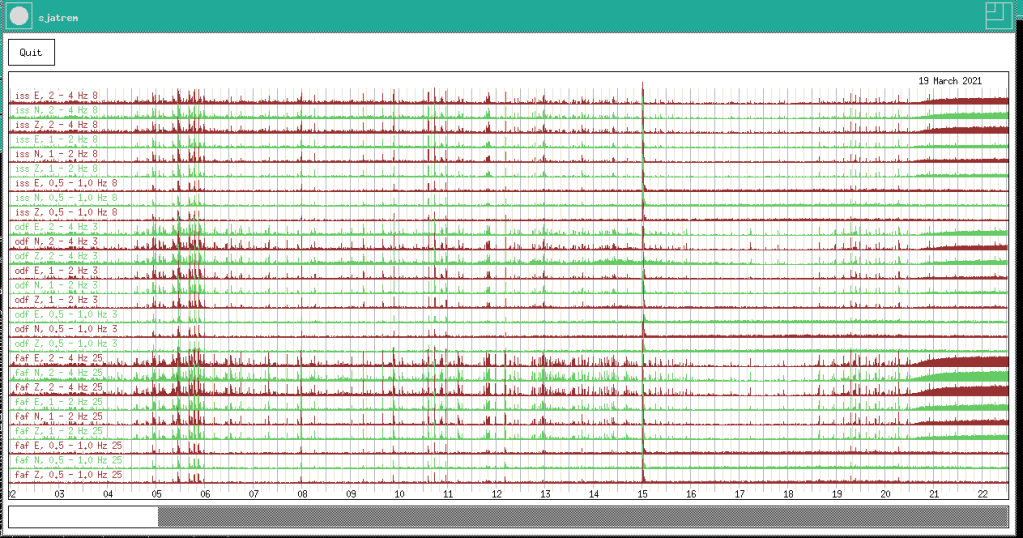Click the horizontal scrollbar thumb
Viewport: 1023px width, 538px height.
pyautogui.click(x=84, y=516)
